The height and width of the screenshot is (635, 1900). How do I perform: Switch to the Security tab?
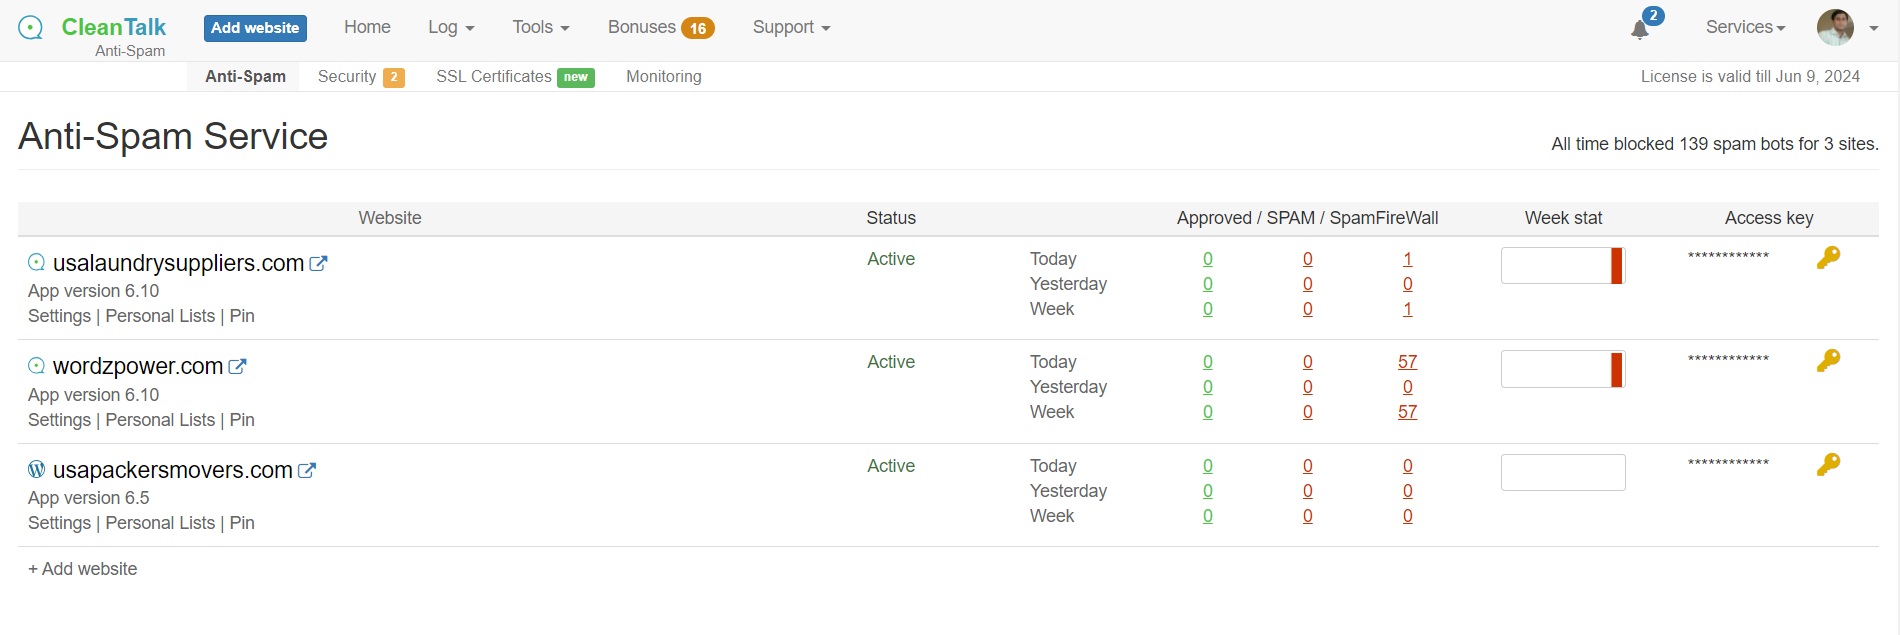click(x=360, y=77)
